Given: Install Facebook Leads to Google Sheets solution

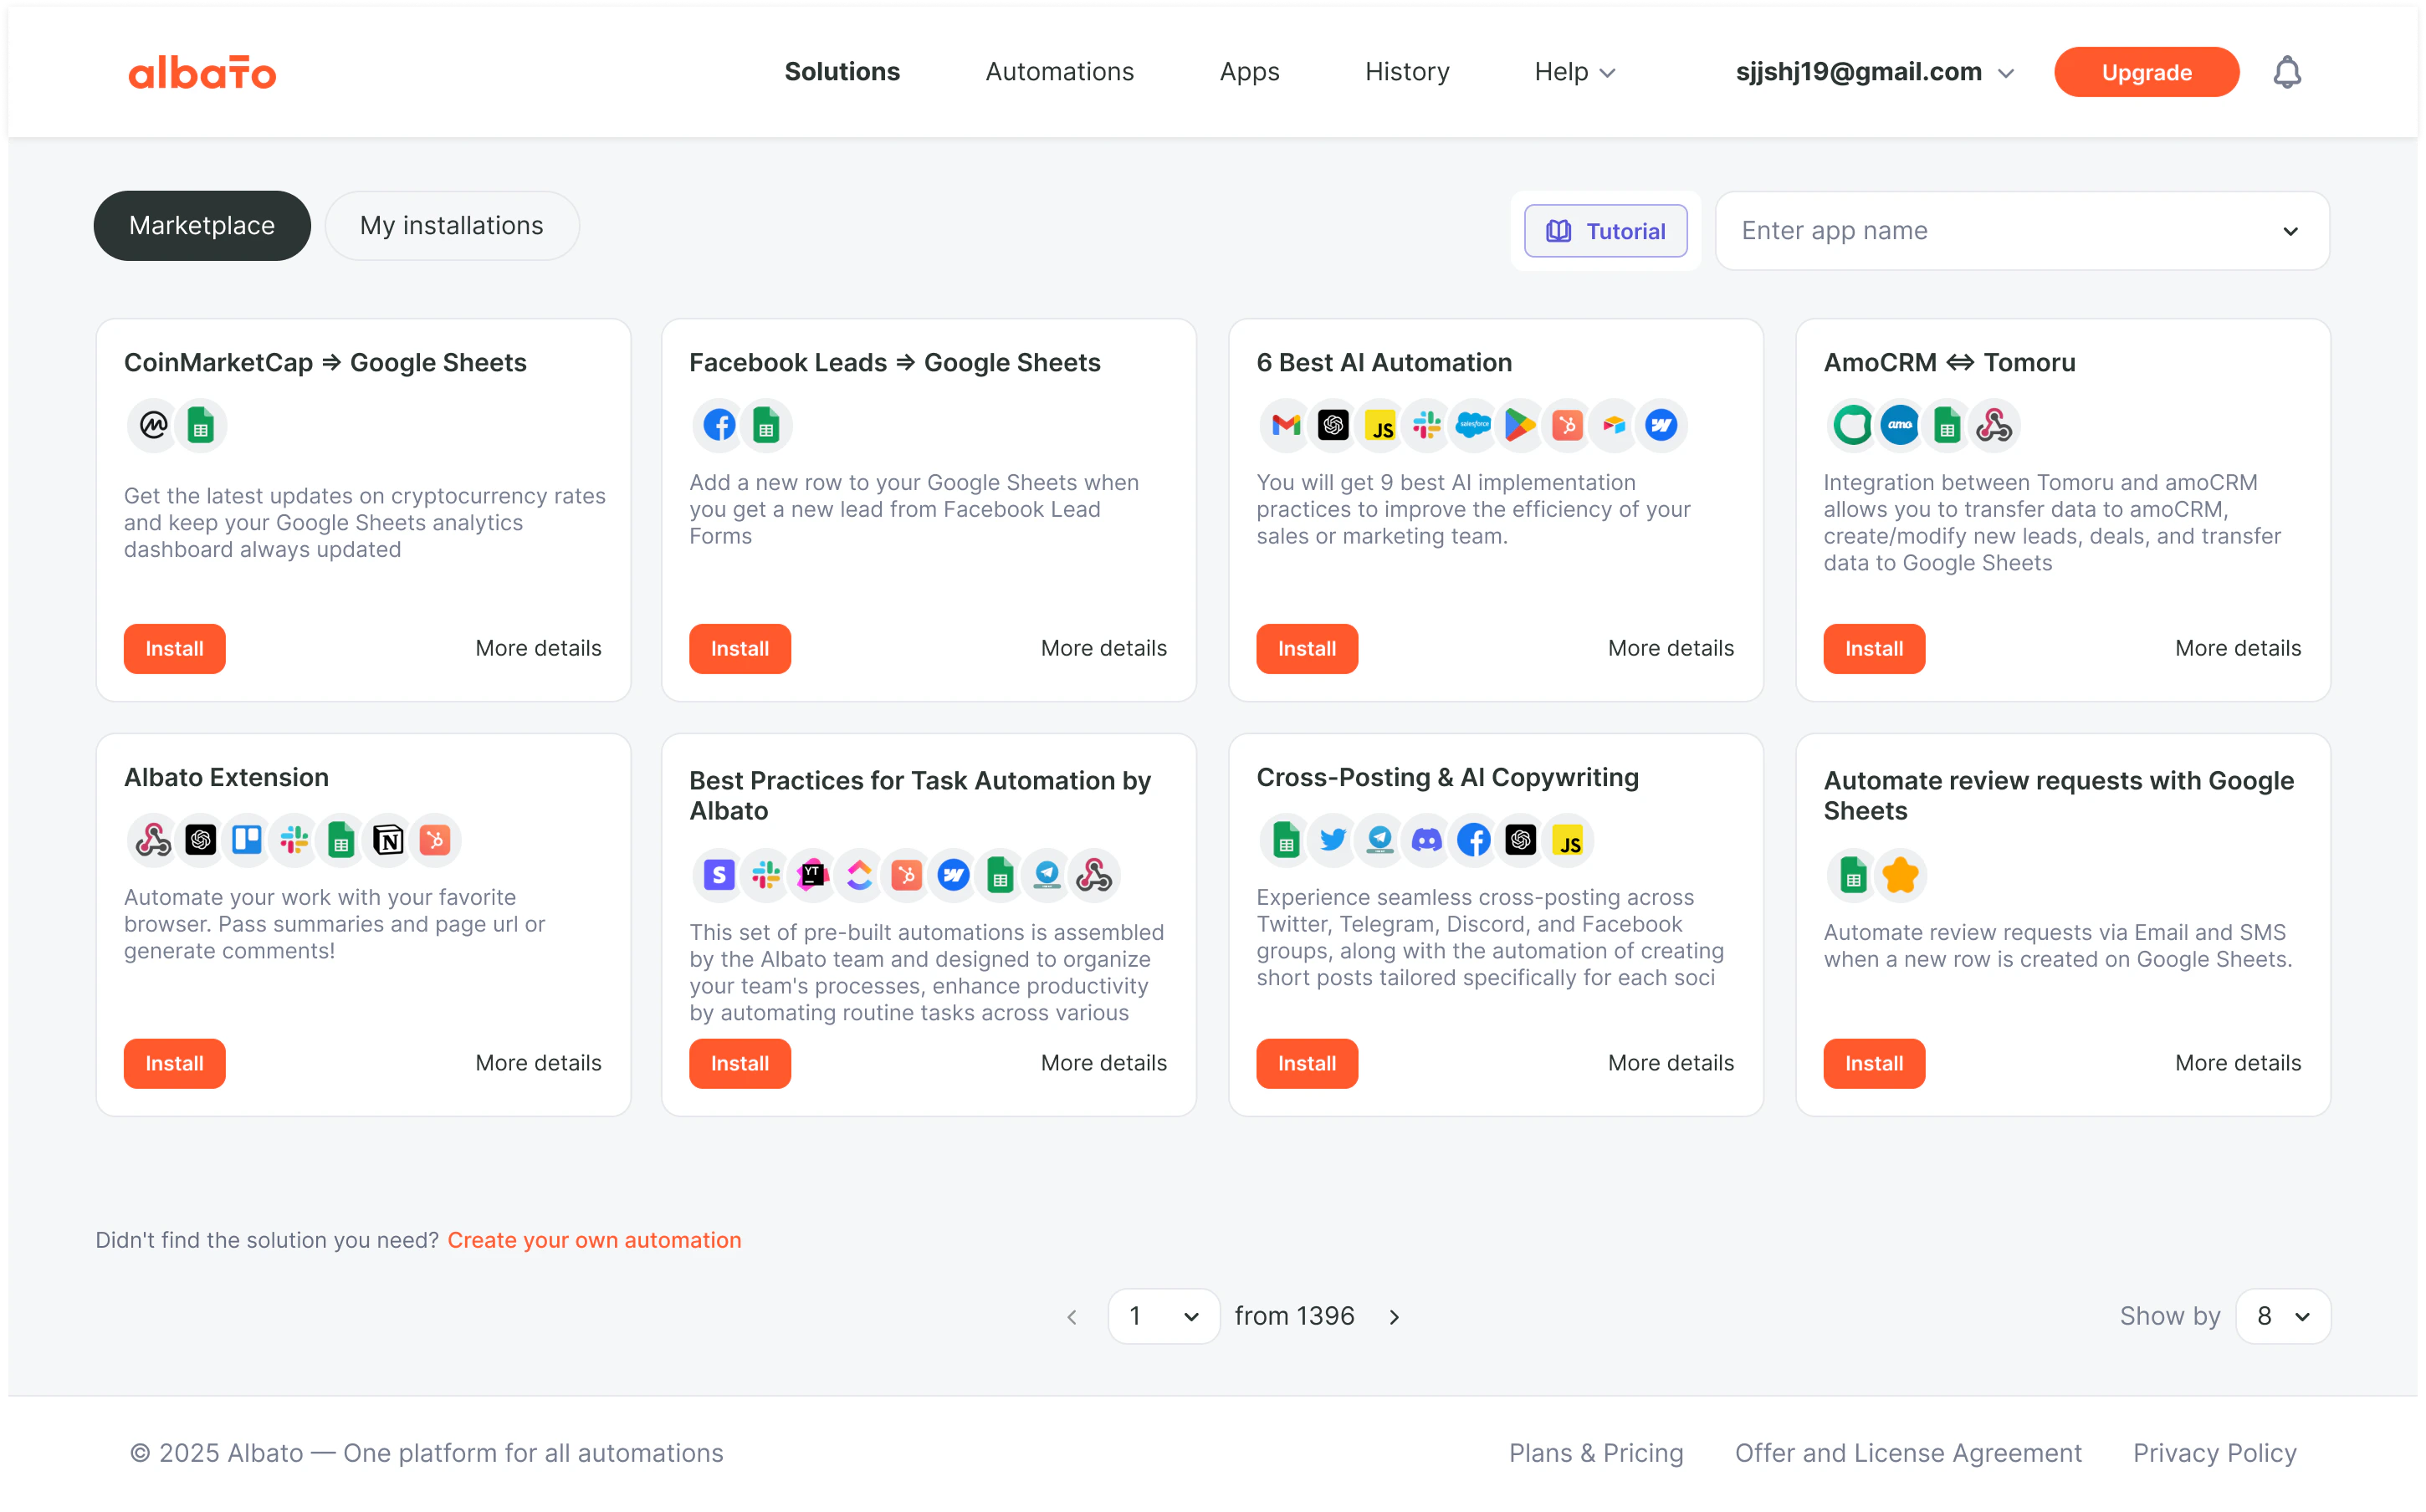Looking at the screenshot, I should pos(740,649).
